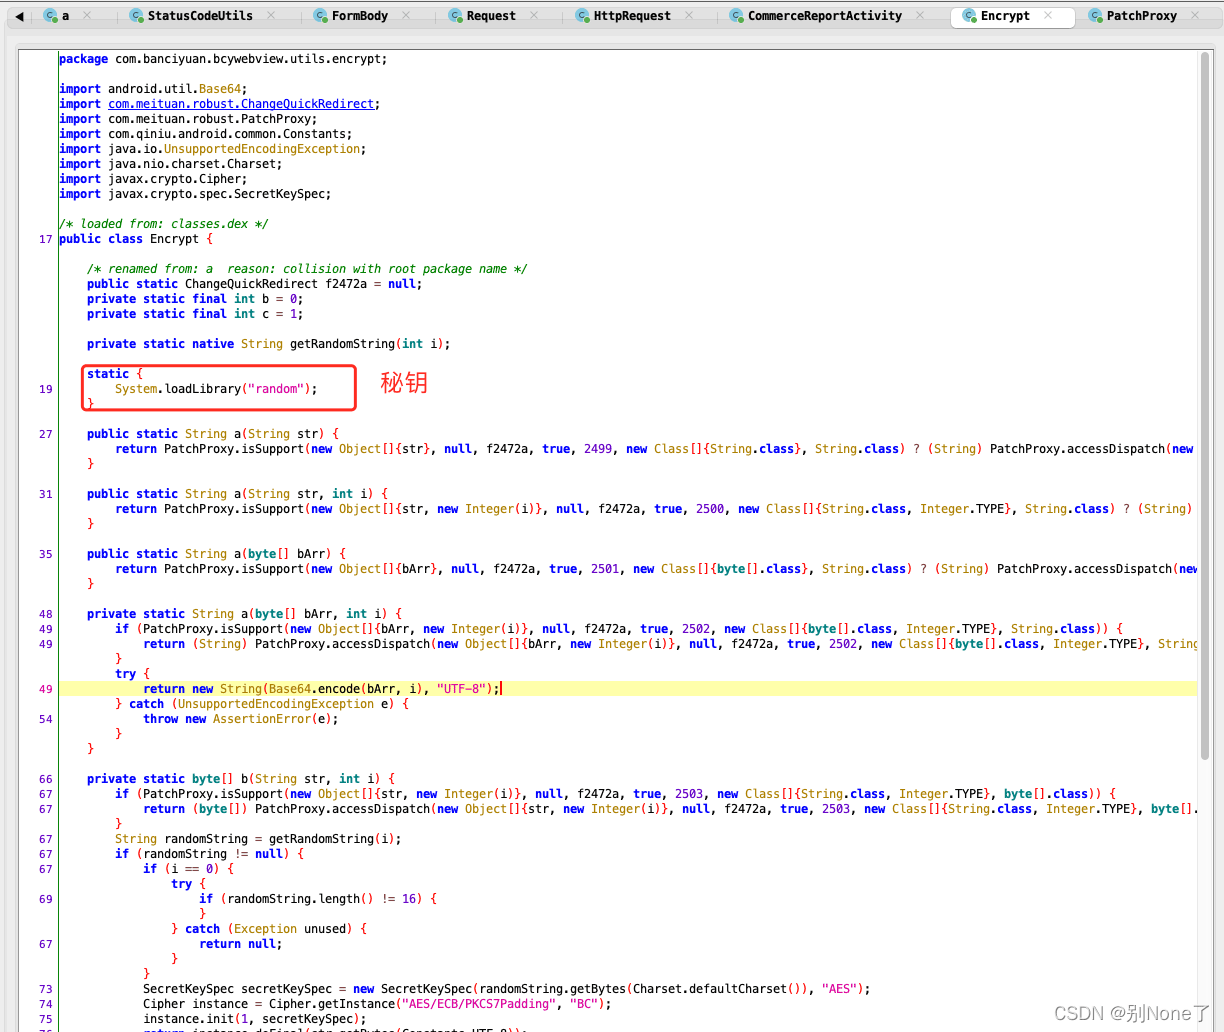This screenshot has height=1032, width=1224.
Task: Click the "BC" provider string literal
Action: click(583, 1004)
